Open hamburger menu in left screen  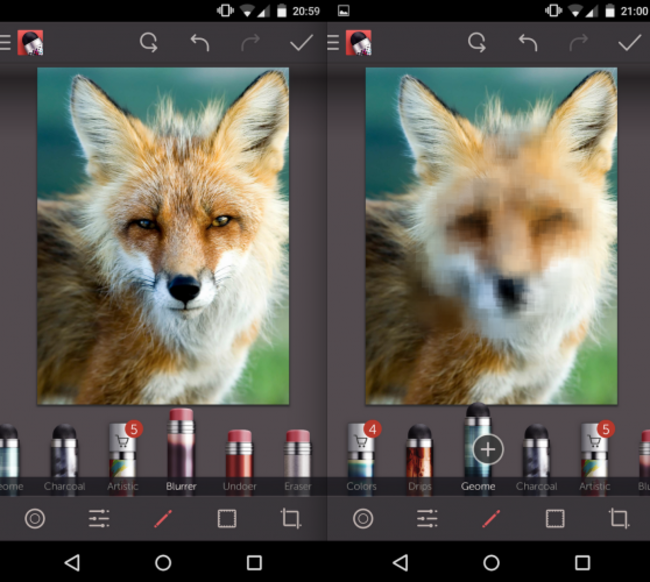5,42
